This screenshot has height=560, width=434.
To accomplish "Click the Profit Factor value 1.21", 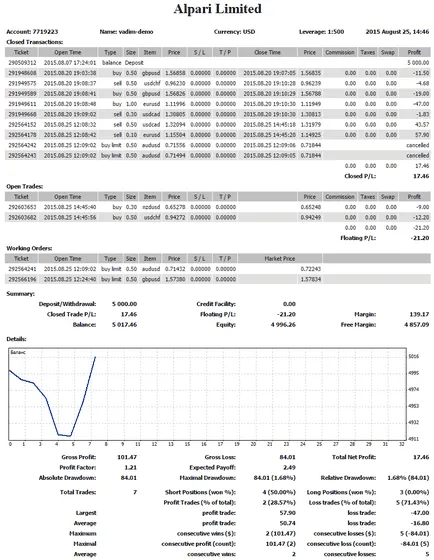I will point(131,468).
